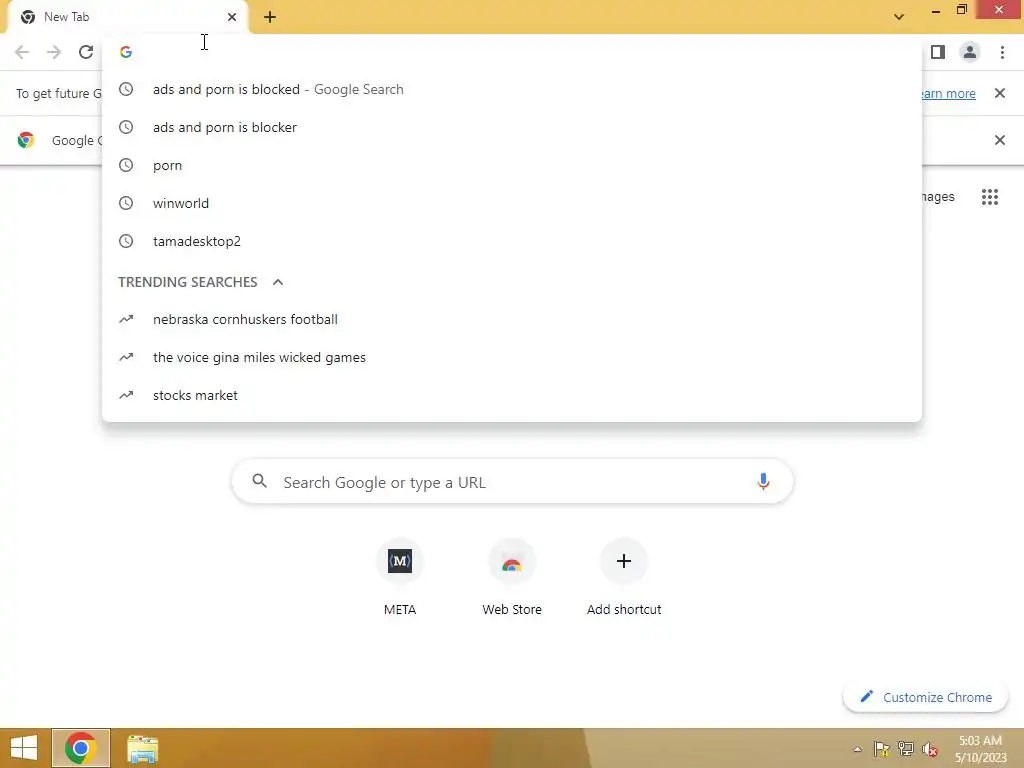Image resolution: width=1024 pixels, height=768 pixels.
Task: Reload the page with the refresh icon
Action: pos(86,52)
